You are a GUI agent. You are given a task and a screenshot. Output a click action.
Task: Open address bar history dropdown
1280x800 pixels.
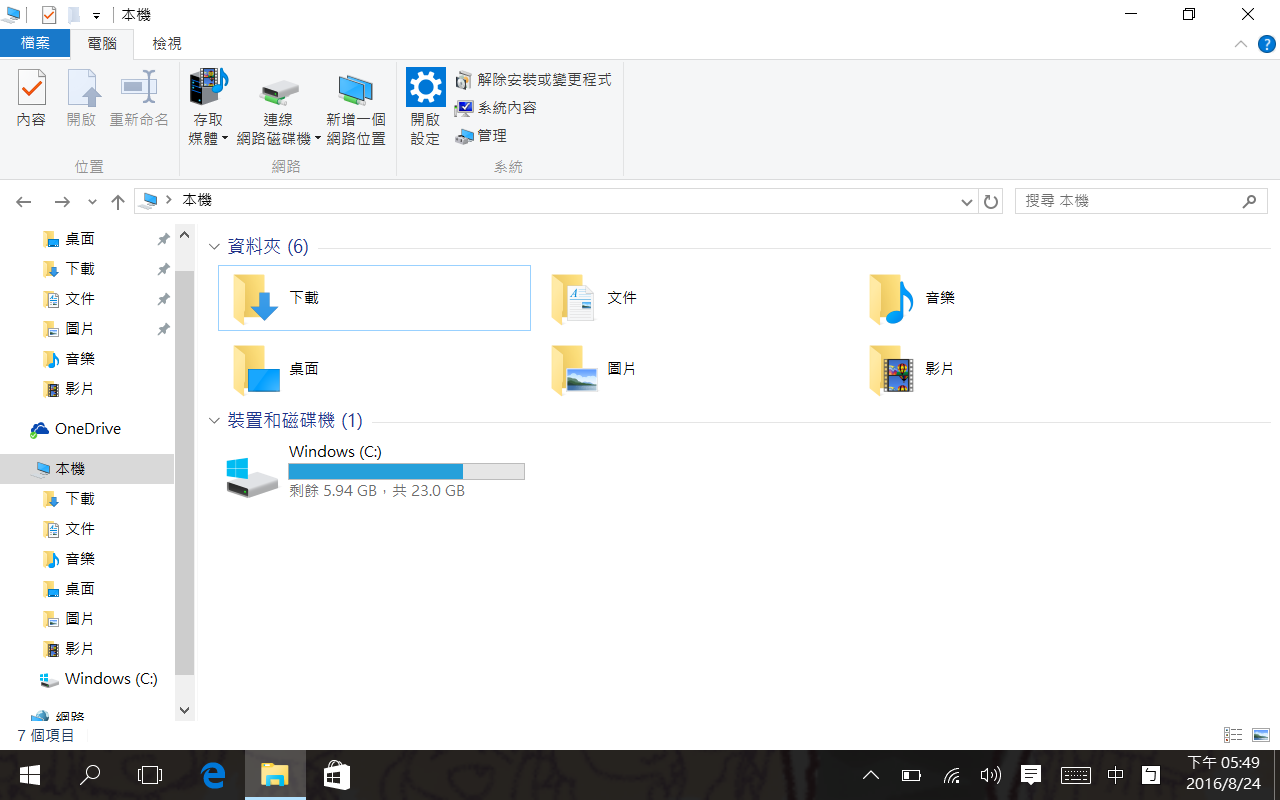967,202
